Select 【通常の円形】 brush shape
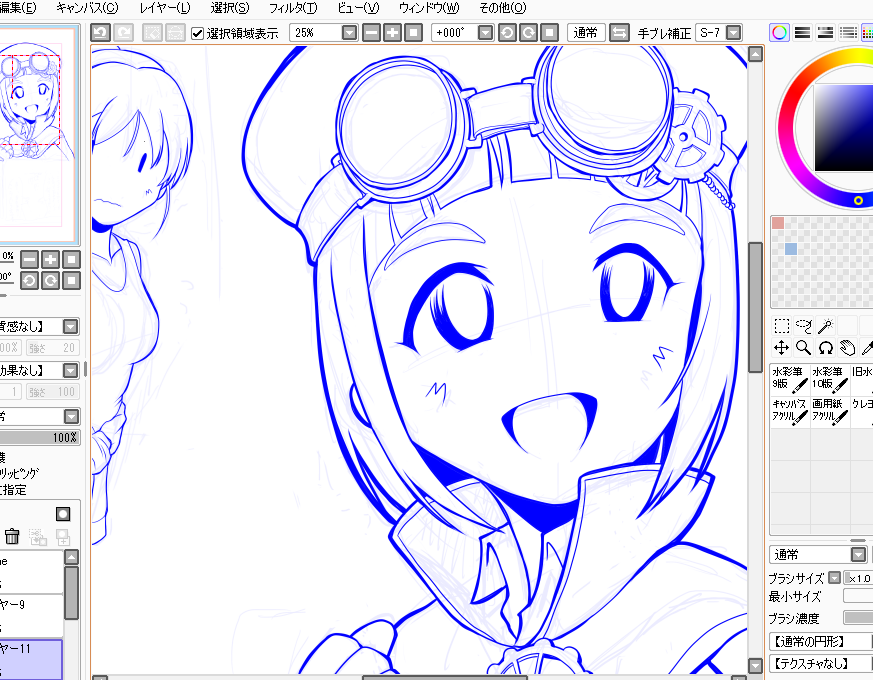Viewport: 873px width, 680px height. [821, 642]
